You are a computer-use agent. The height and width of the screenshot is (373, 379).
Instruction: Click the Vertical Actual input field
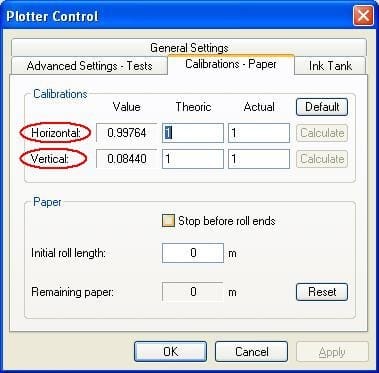(x=259, y=159)
